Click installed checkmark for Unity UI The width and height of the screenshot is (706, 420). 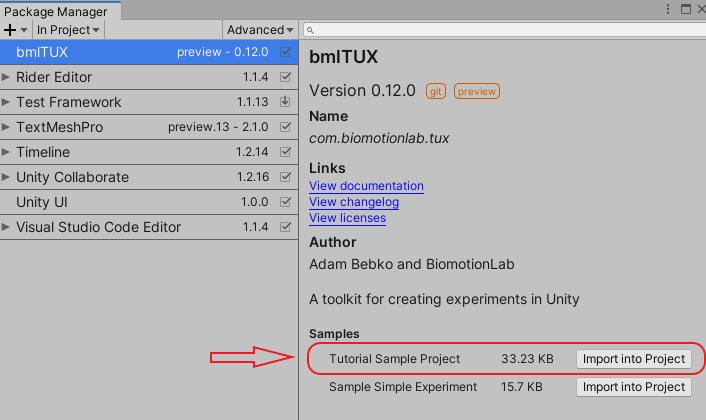(285, 202)
